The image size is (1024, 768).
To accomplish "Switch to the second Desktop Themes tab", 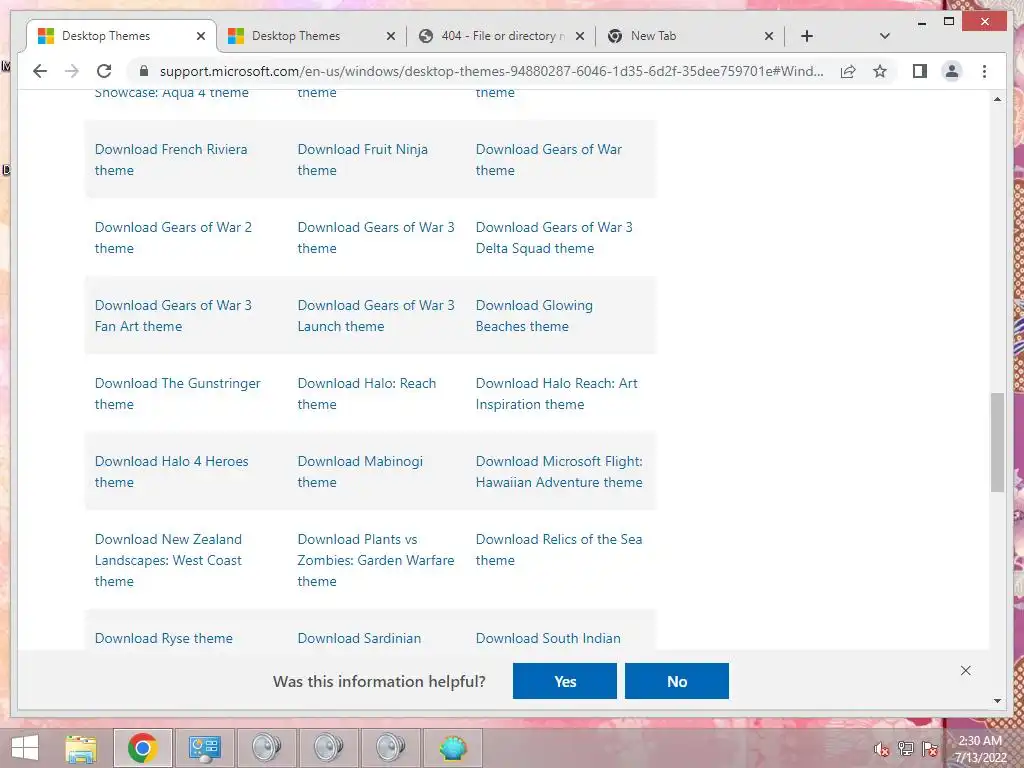I will click(x=311, y=36).
